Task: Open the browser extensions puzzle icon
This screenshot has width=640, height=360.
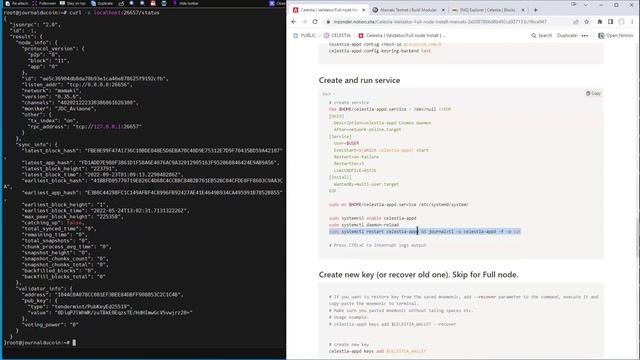Action: tap(600, 22)
